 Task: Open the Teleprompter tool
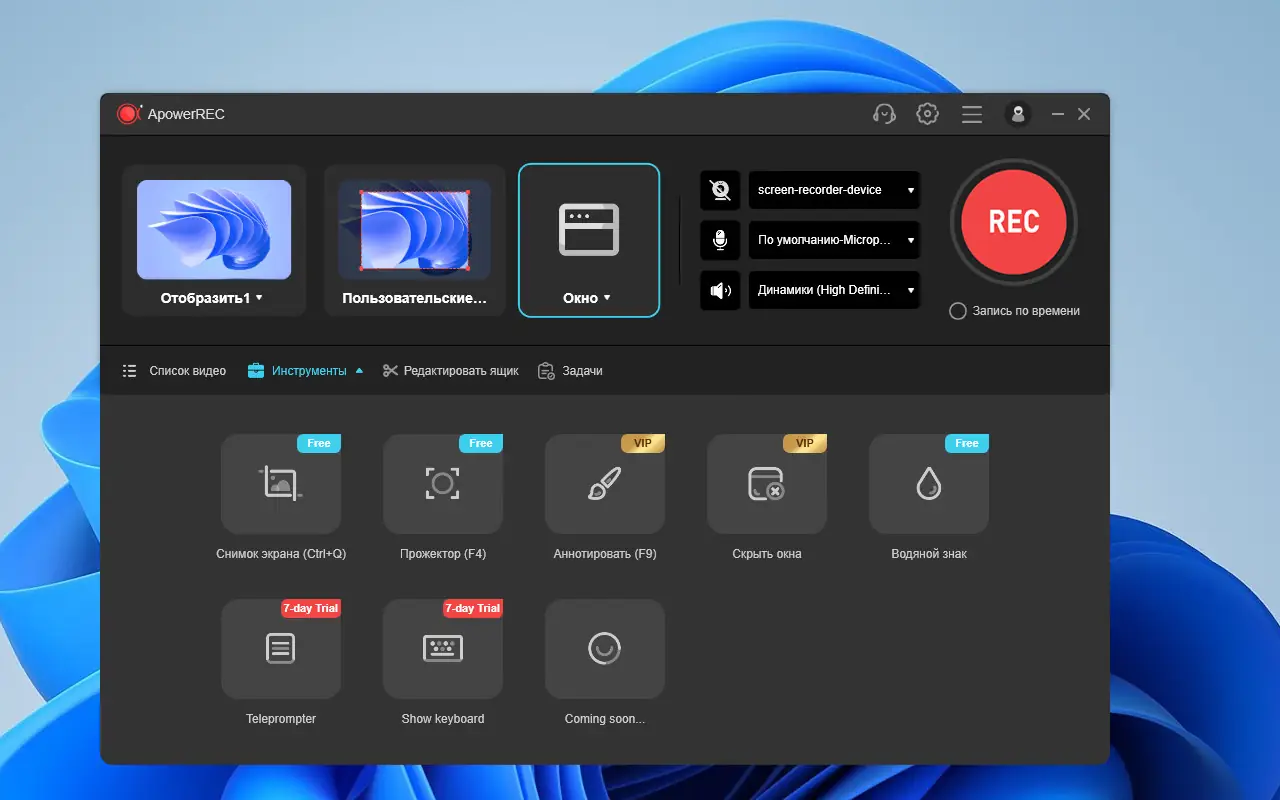(x=281, y=649)
